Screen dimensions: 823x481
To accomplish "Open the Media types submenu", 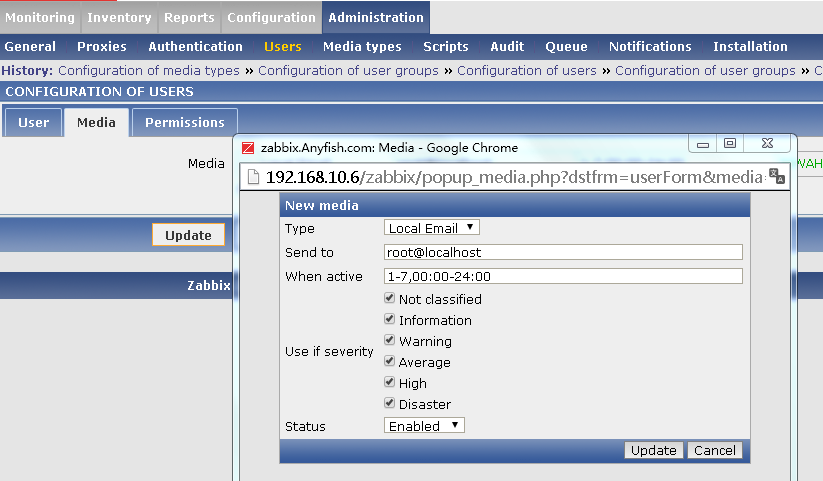I will pyautogui.click(x=362, y=47).
